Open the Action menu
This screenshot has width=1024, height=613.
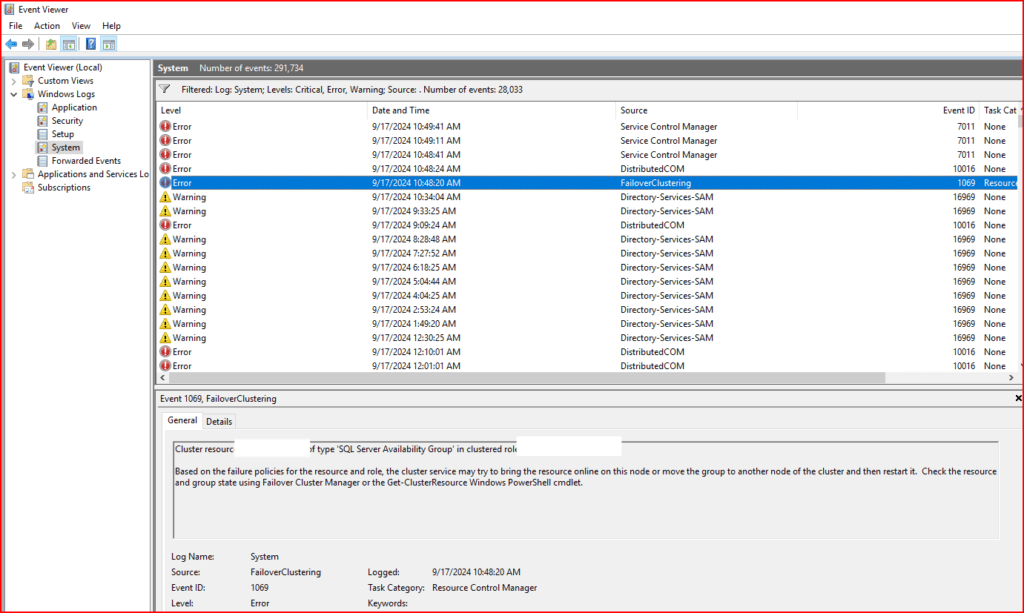(47, 26)
